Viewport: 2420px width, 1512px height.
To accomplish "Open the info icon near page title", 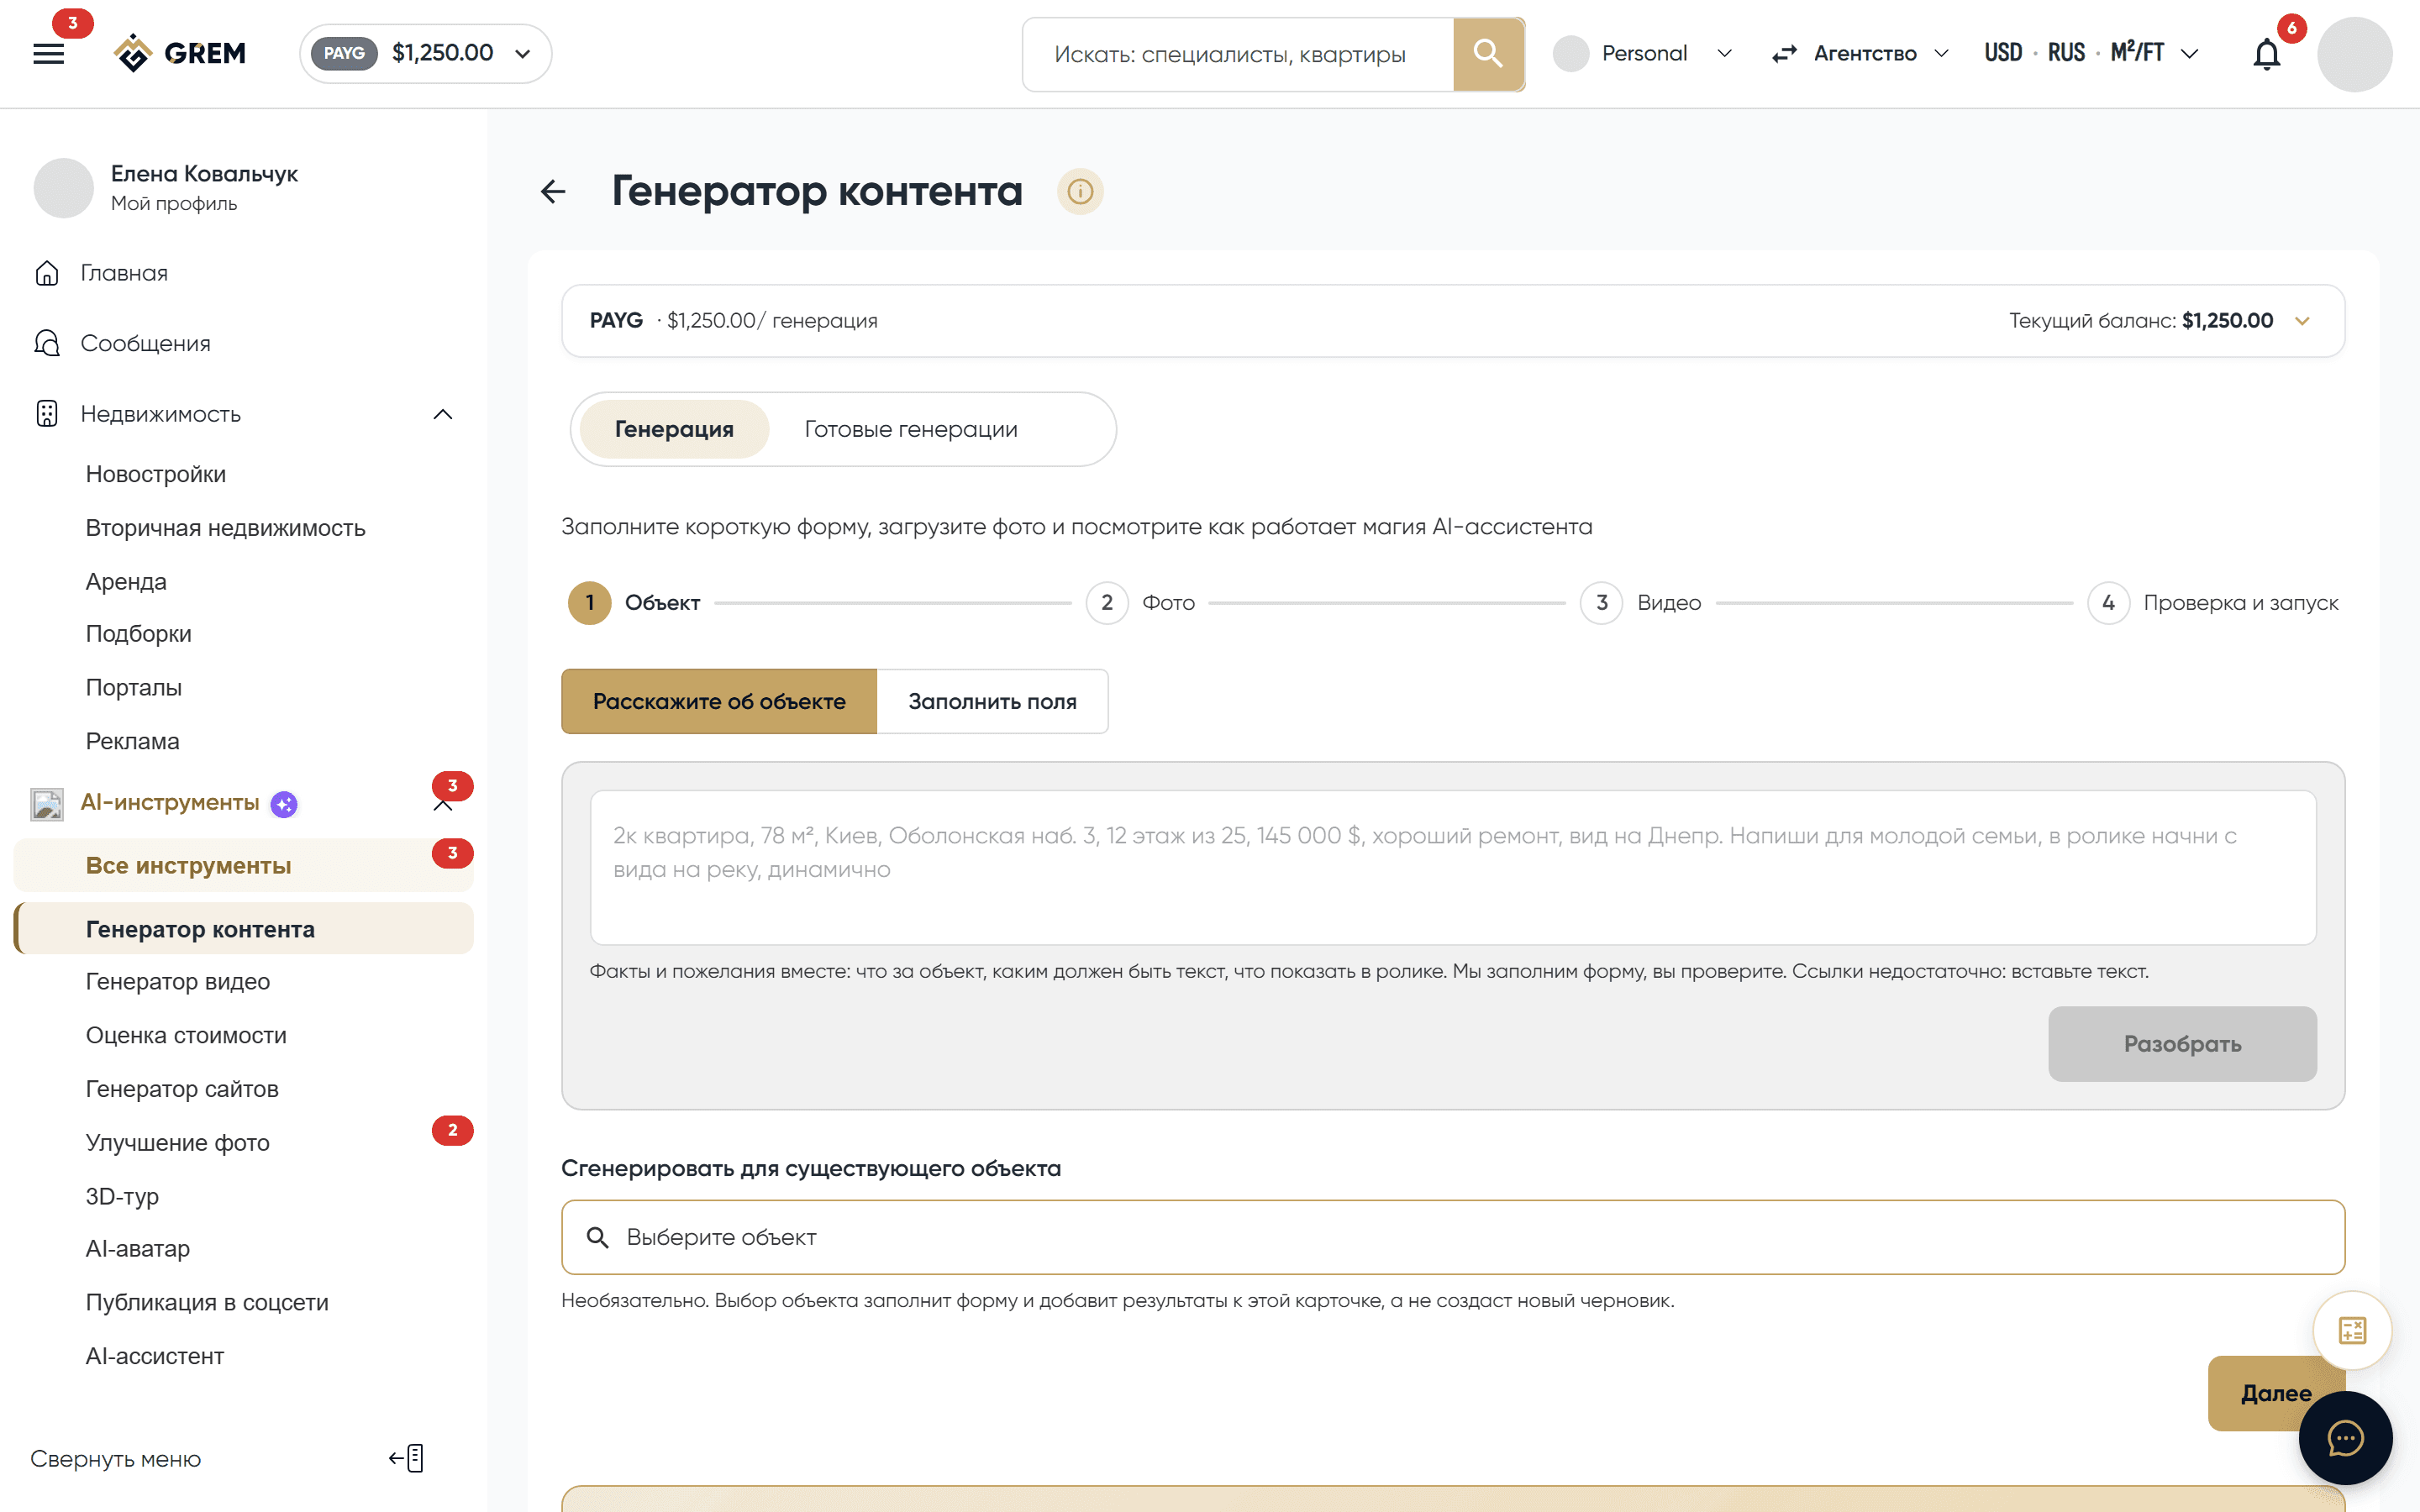I will tap(1080, 191).
